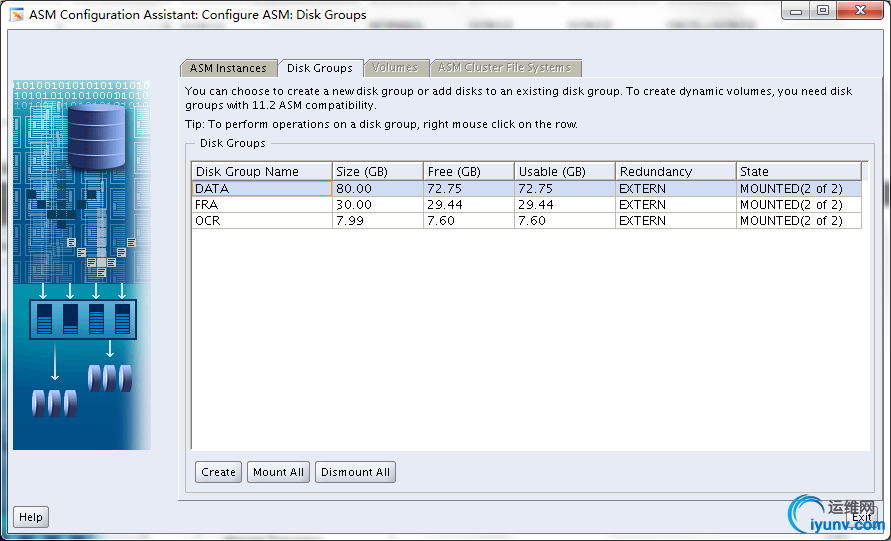Screen dimensions: 891x541
Task: Click the 29.44 free space cell of FRA
Action: [469, 205]
